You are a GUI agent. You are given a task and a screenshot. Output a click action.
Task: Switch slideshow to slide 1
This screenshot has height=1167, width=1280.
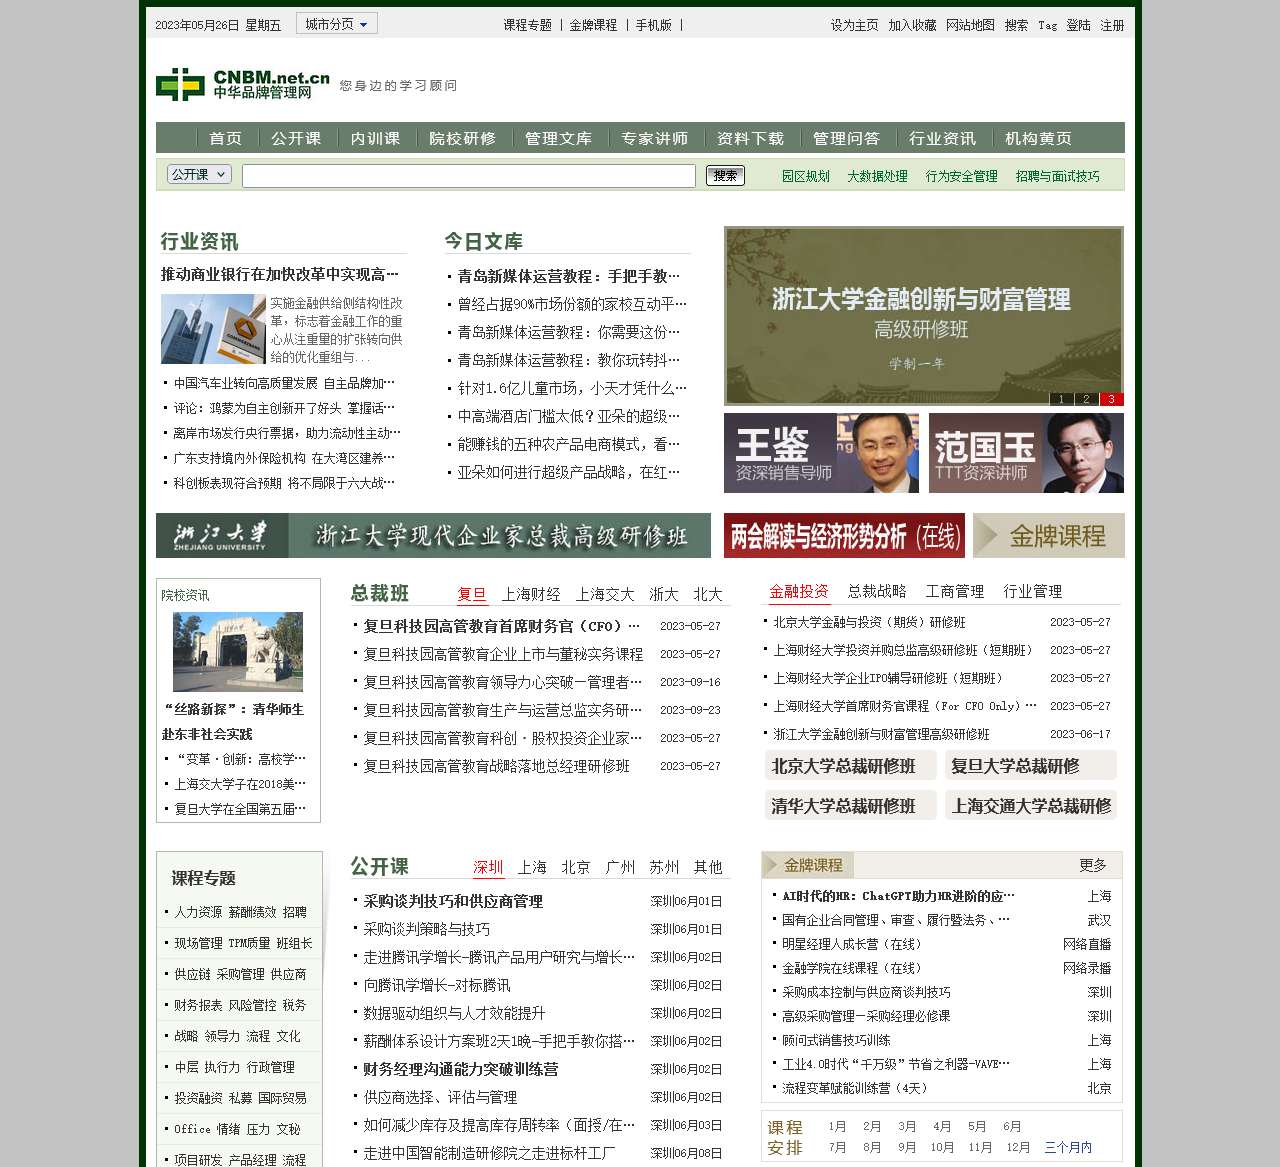[1061, 399]
